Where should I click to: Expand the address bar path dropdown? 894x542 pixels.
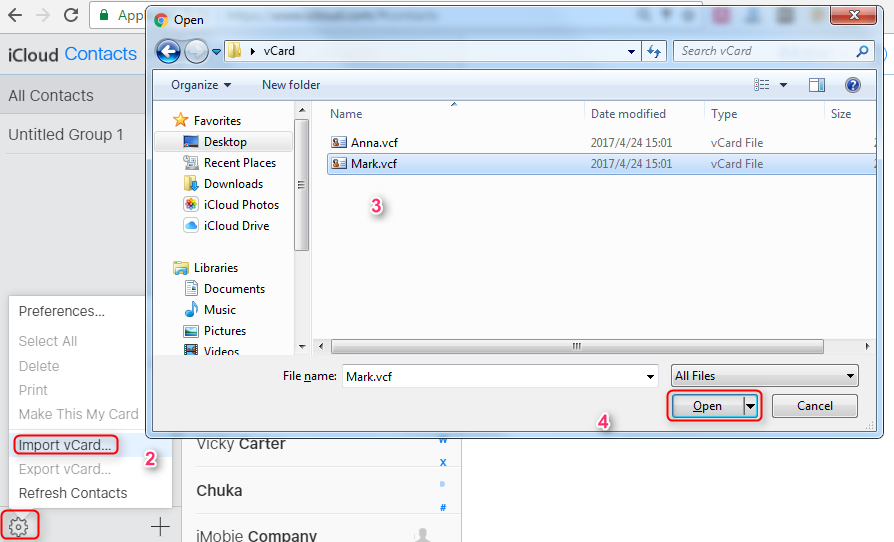click(x=631, y=51)
